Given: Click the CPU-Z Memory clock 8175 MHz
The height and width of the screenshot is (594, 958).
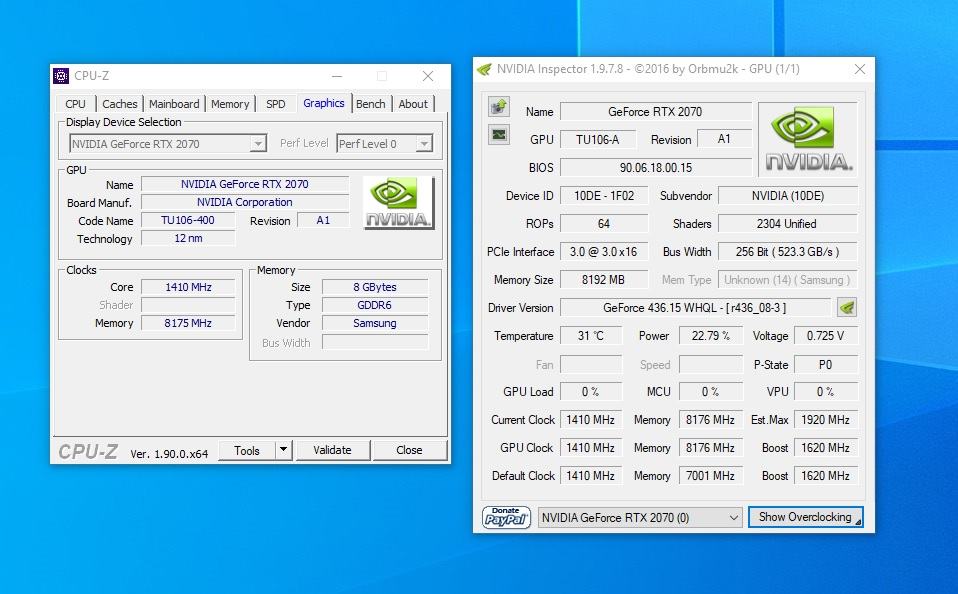Looking at the screenshot, I should point(188,323).
